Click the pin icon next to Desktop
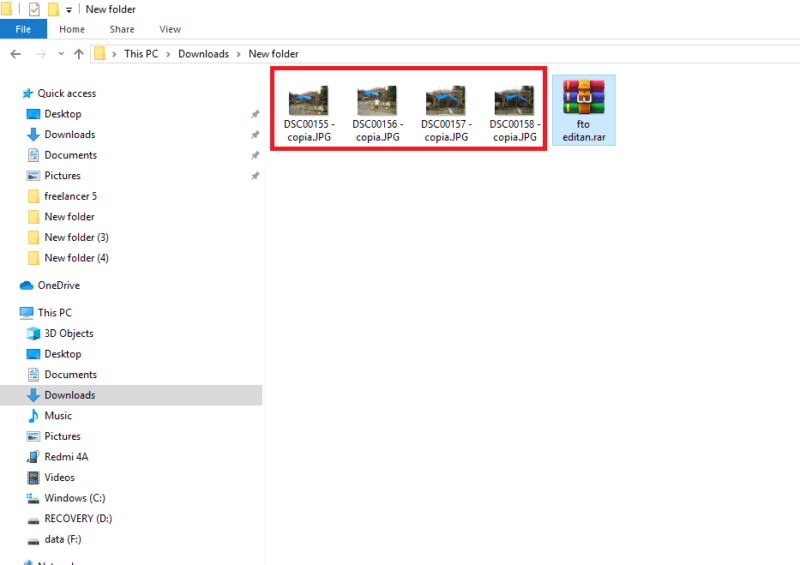800x565 pixels. coord(255,114)
